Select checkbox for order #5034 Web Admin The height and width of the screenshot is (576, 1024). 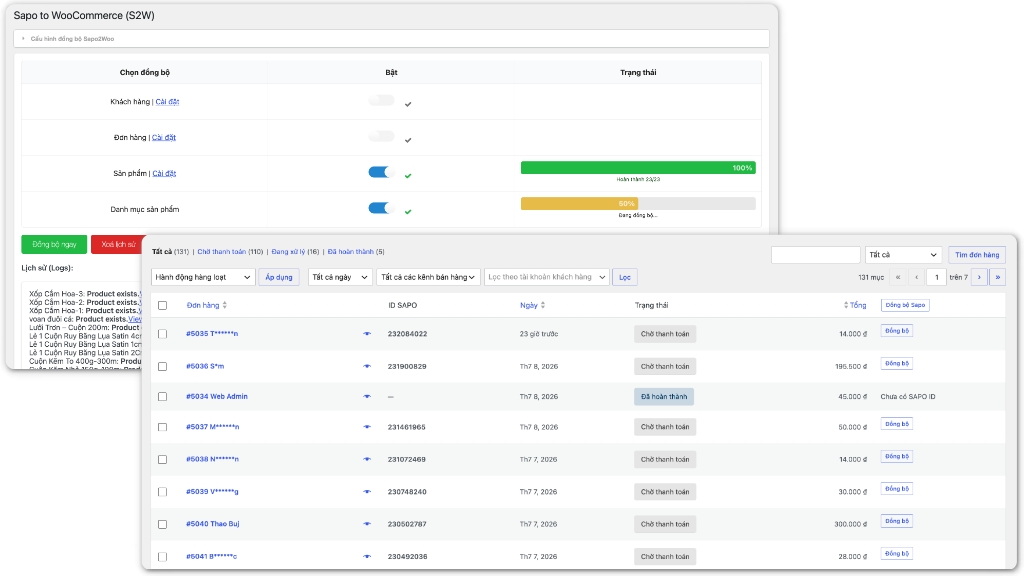[x=163, y=396]
